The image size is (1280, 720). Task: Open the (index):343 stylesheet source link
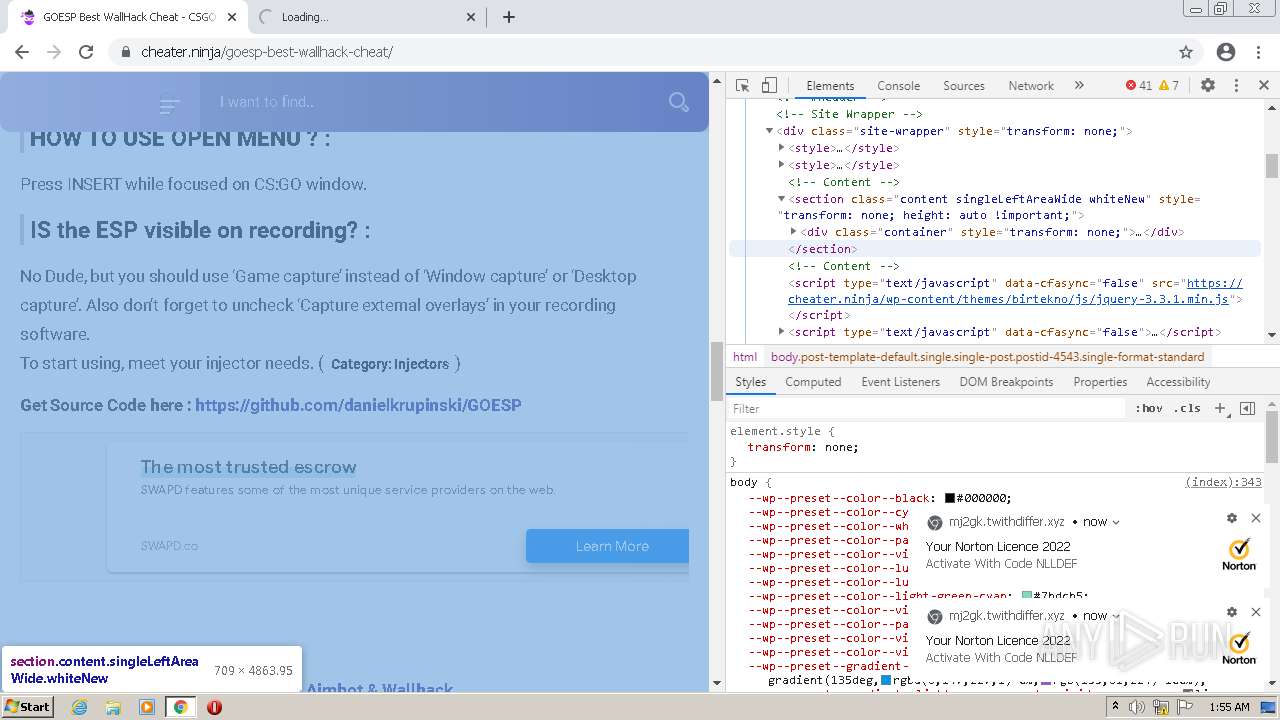pyautogui.click(x=1223, y=482)
